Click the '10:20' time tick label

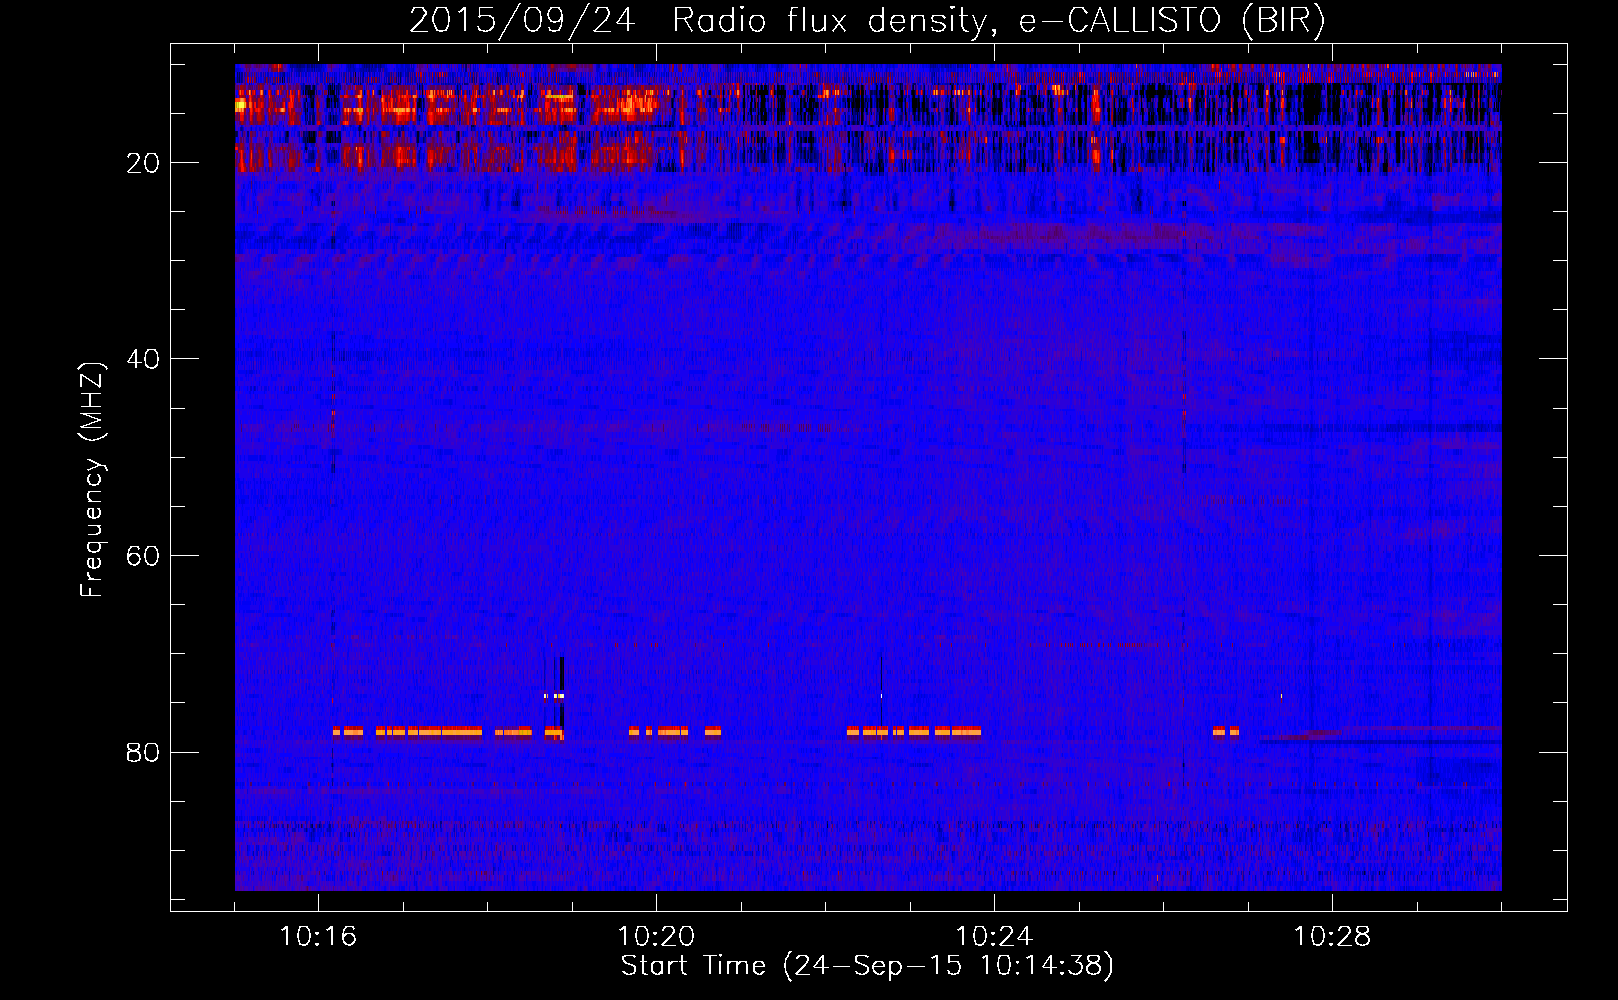pyautogui.click(x=656, y=937)
